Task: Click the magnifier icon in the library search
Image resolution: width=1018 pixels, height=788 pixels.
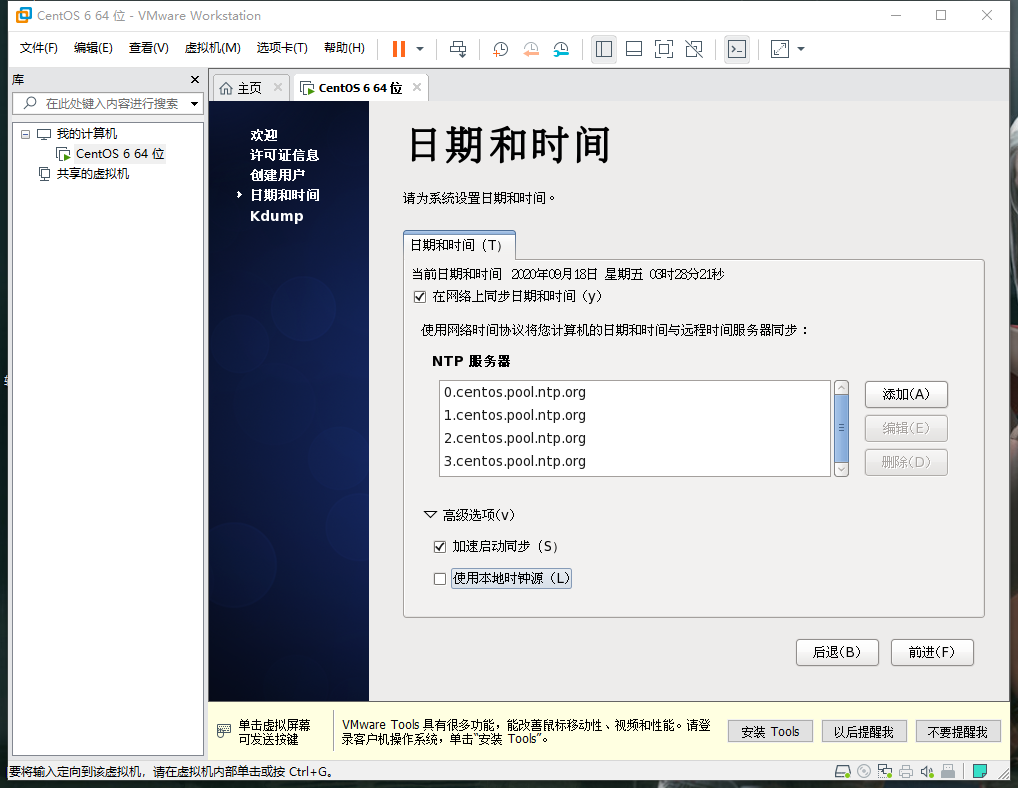Action: coord(30,103)
